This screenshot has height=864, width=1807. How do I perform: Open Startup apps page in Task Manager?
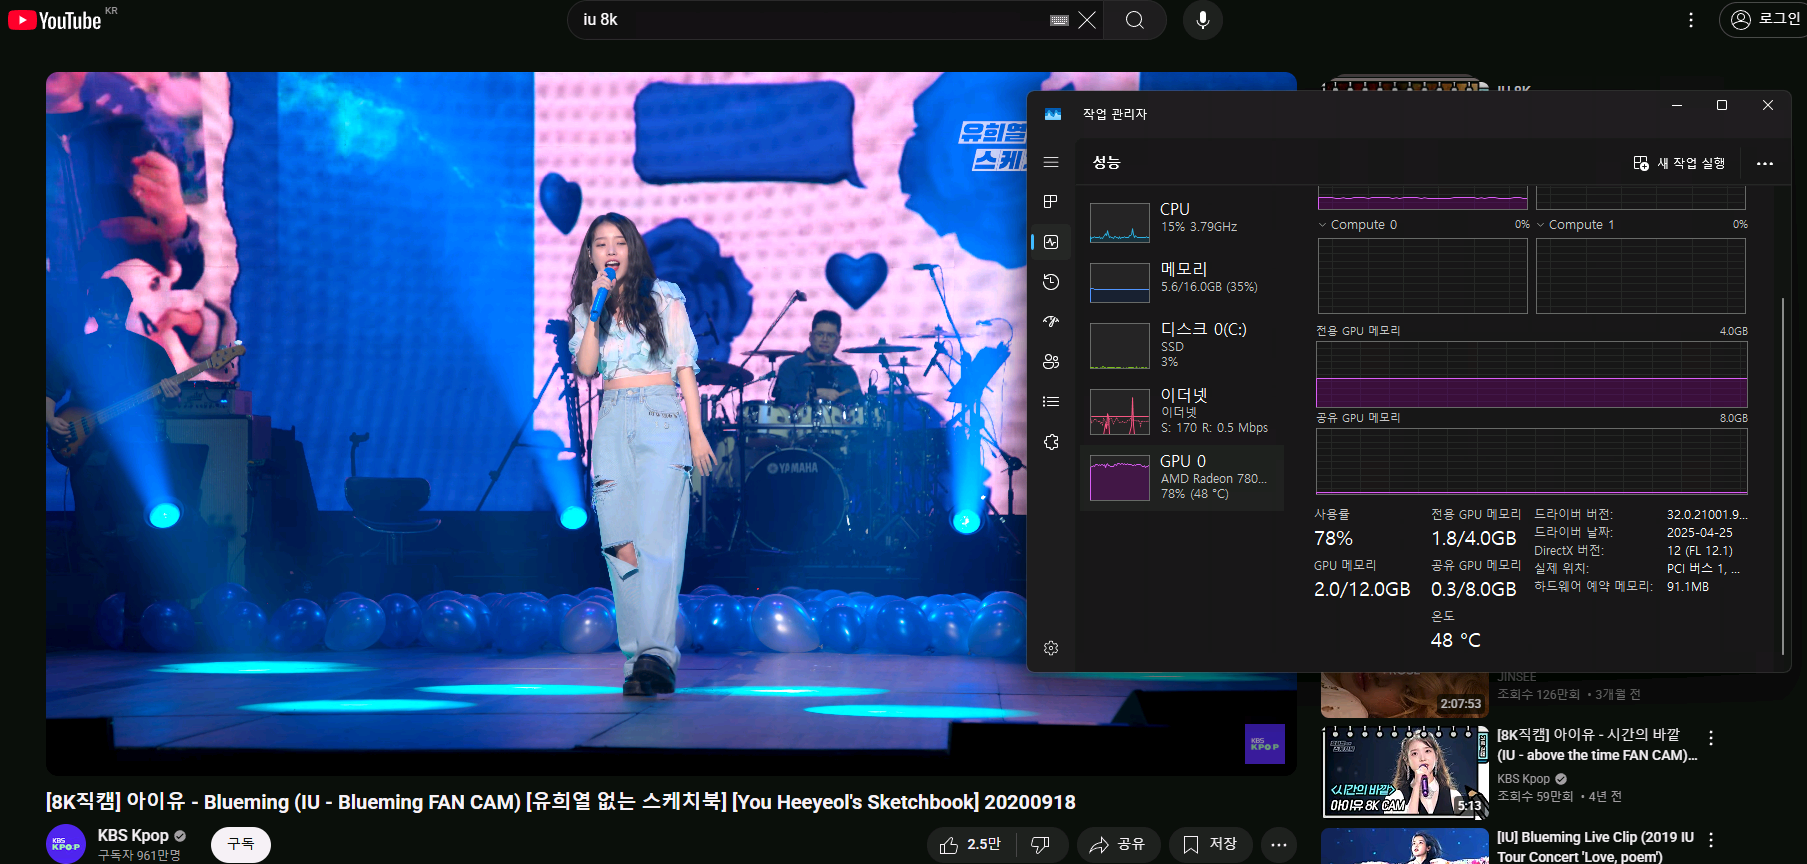(x=1050, y=322)
